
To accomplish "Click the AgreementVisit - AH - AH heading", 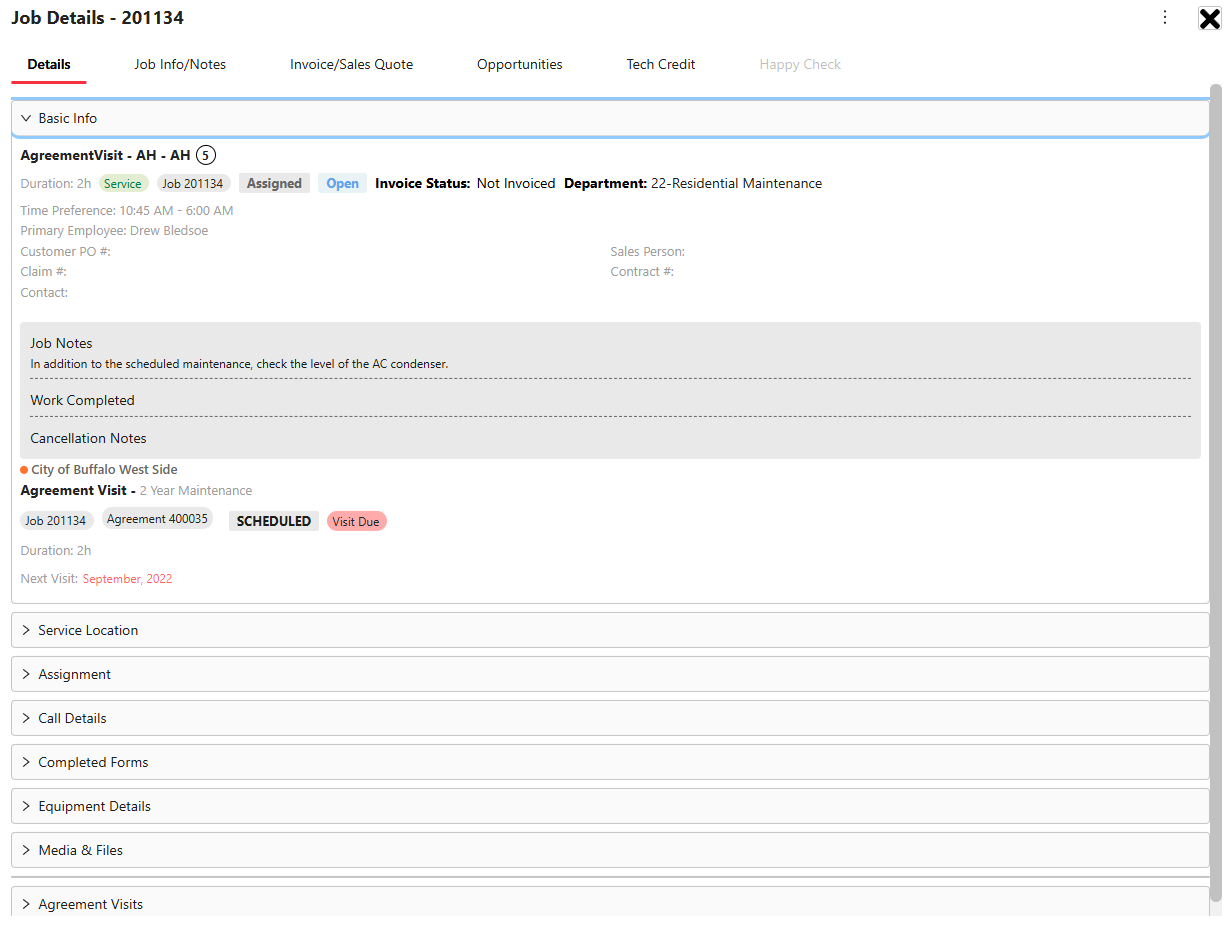I will (x=105, y=155).
